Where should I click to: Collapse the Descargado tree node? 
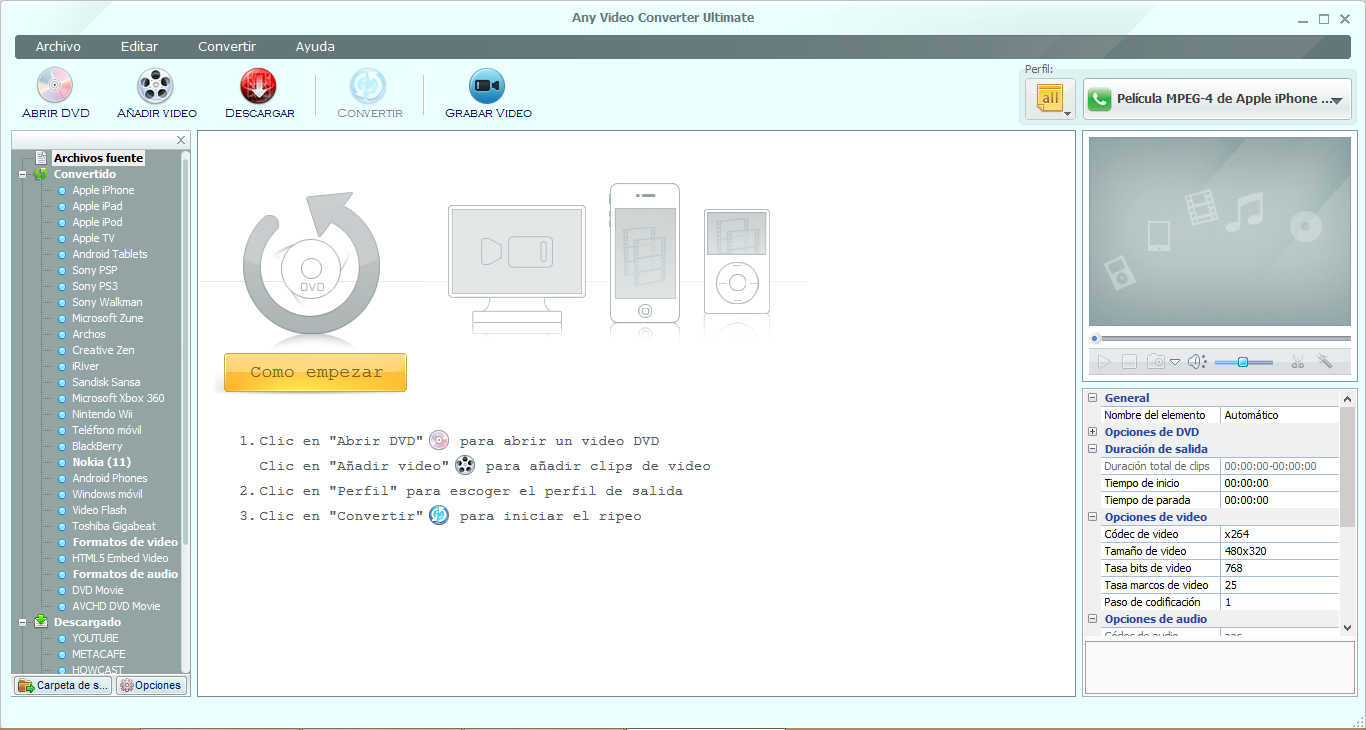22,622
